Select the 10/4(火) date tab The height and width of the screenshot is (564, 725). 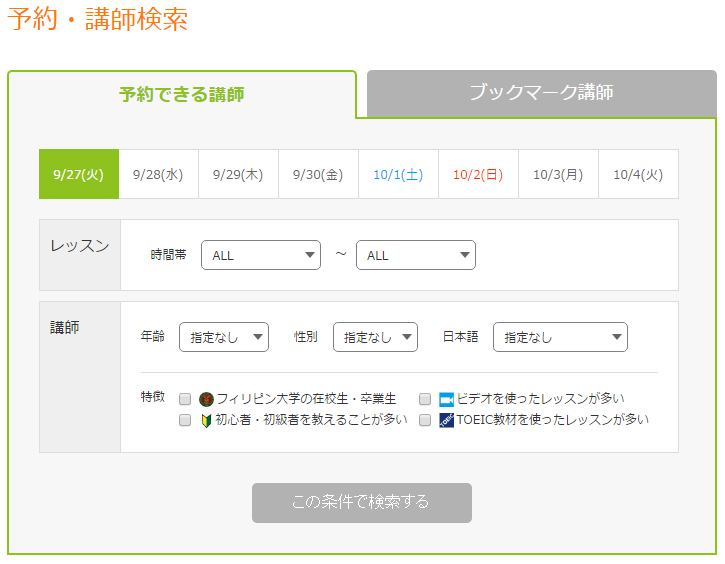coord(638,174)
